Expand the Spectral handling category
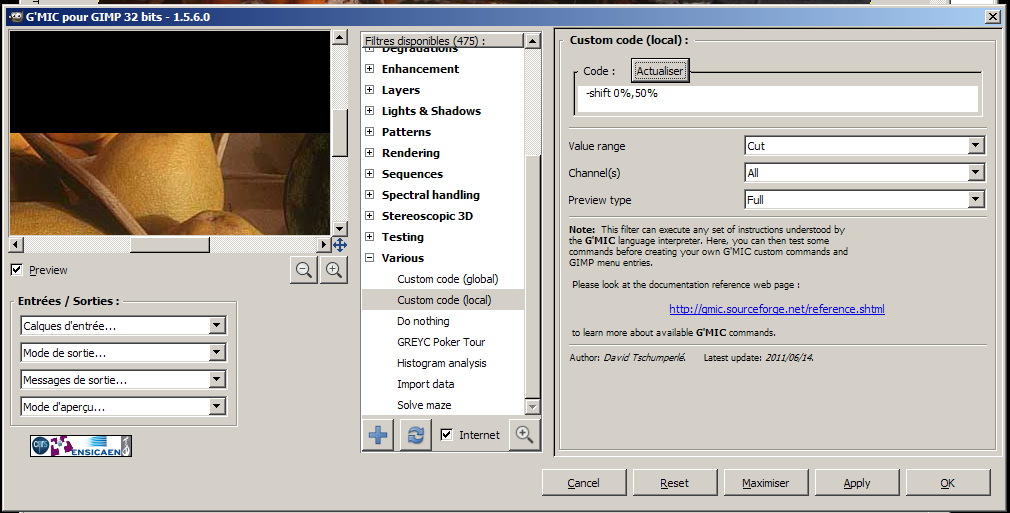Screen dimensions: 1010x513 [x=370, y=195]
